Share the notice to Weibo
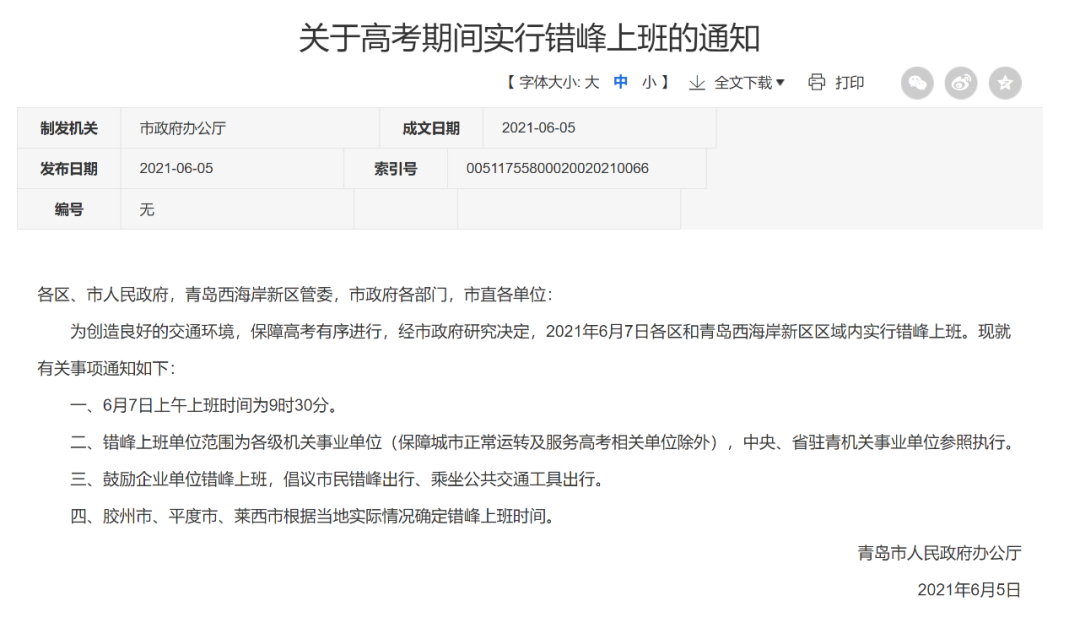The image size is (1080, 639). [x=961, y=83]
